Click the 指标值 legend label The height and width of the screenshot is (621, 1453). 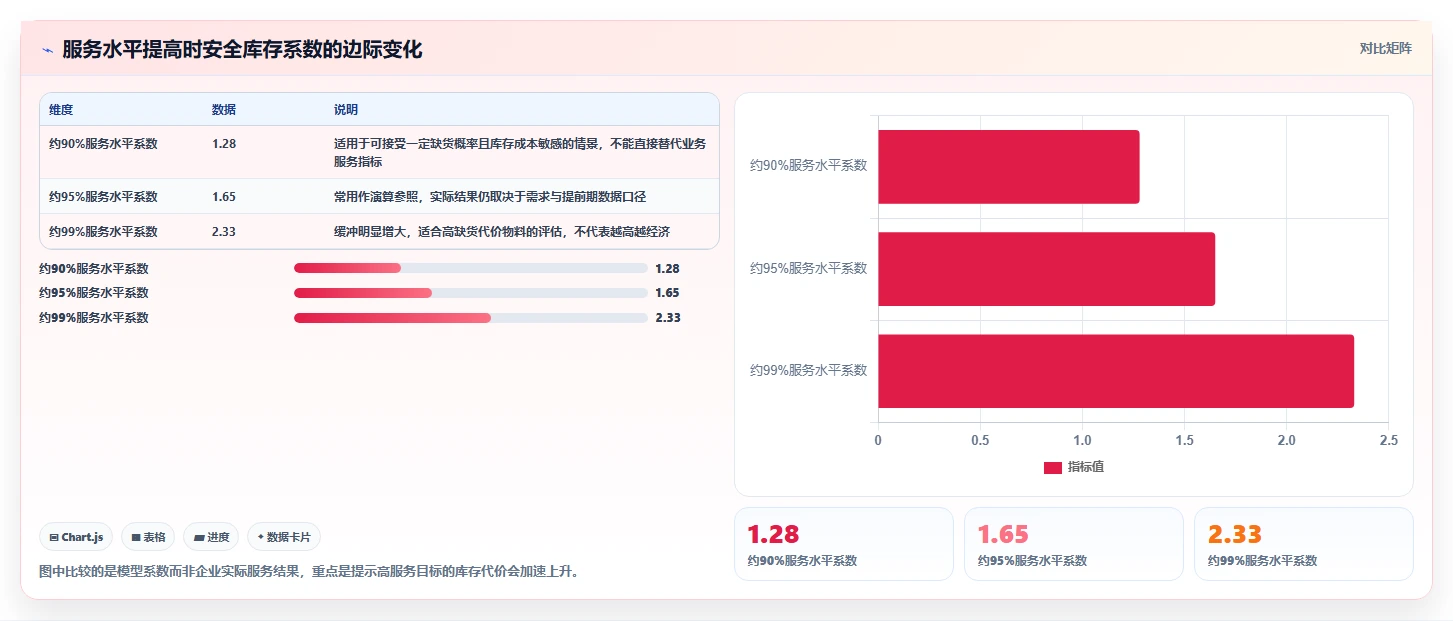(1086, 467)
